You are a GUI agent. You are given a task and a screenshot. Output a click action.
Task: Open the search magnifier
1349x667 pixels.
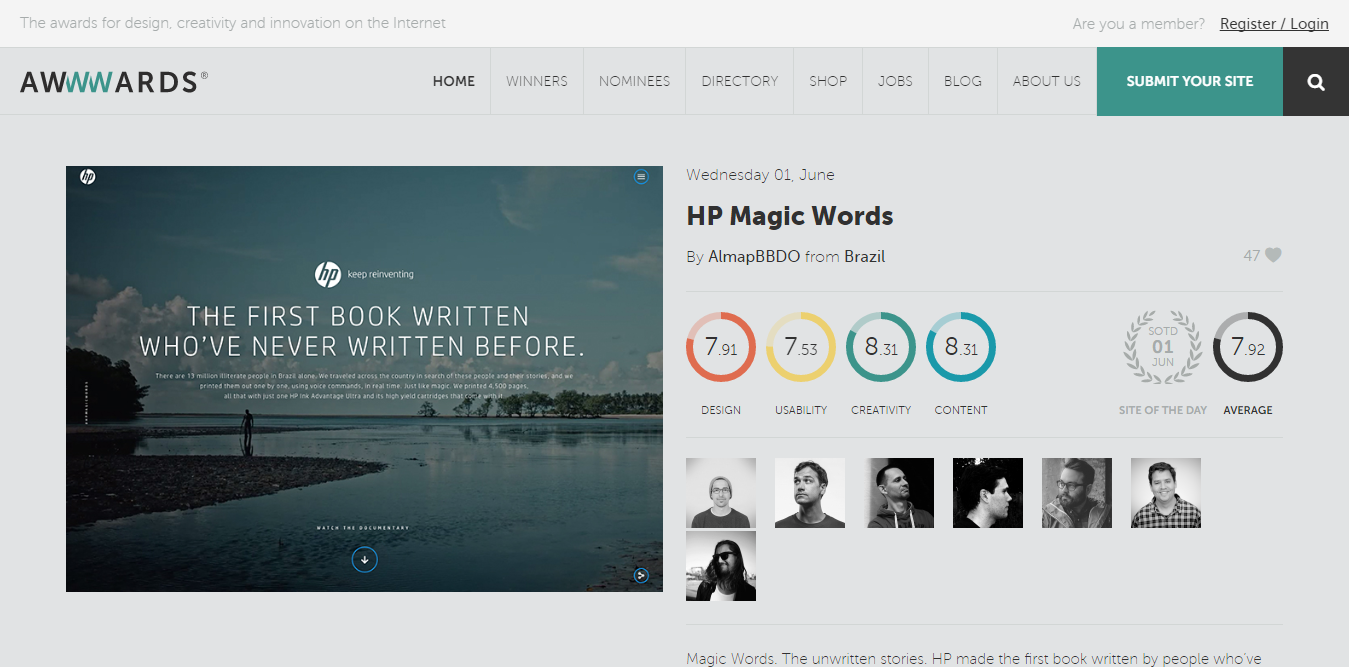1315,81
